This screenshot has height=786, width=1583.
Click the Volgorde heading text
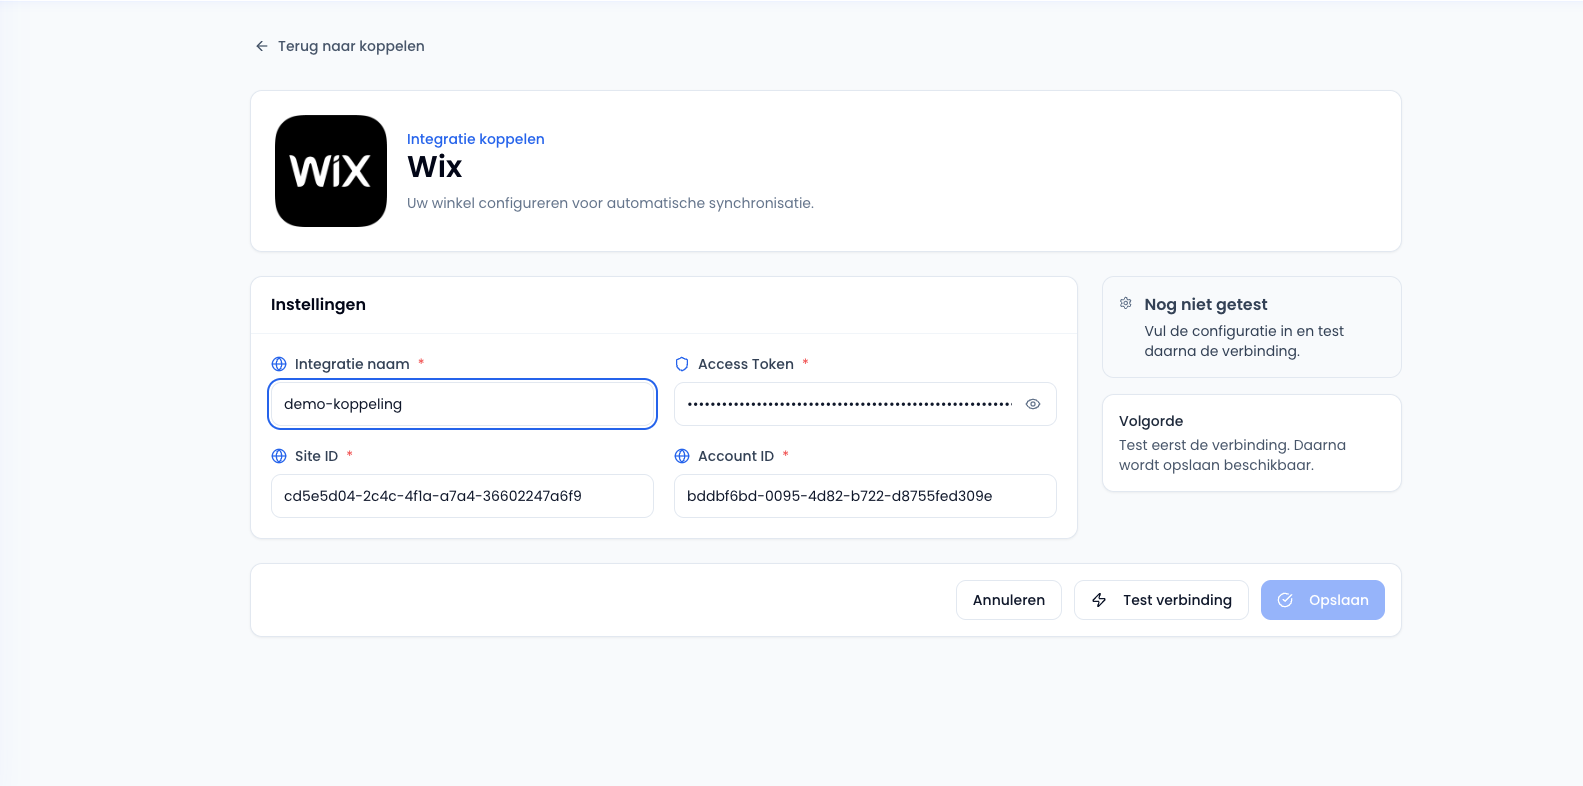[1151, 421]
